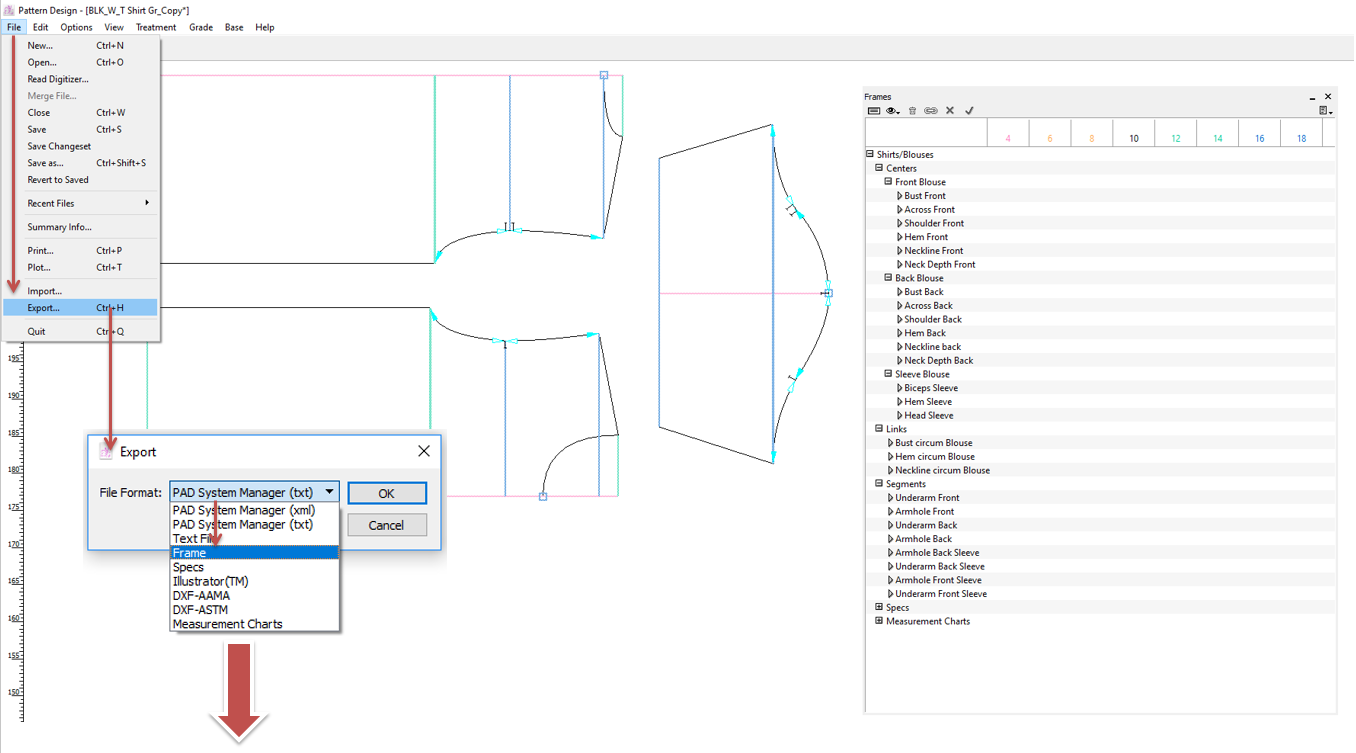Minimize the Frames panel
The width and height of the screenshot is (1356, 753).
point(1312,97)
